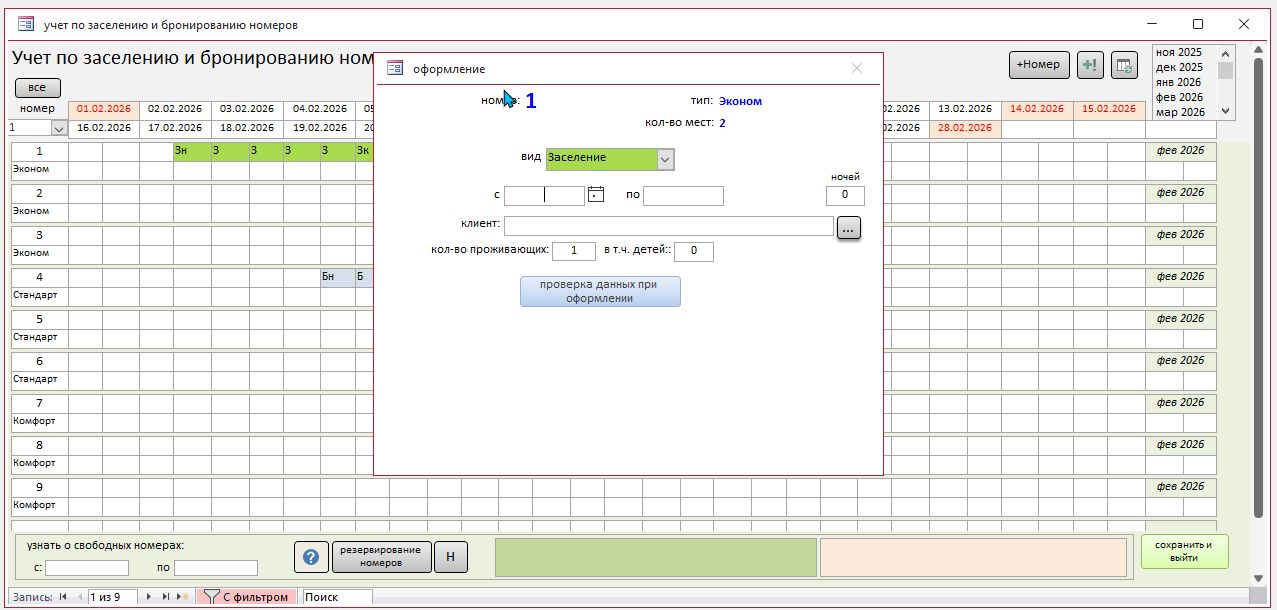The width and height of the screenshot is (1277, 610).
Task: Open the calendar date picker icon
Action: (x=596, y=195)
